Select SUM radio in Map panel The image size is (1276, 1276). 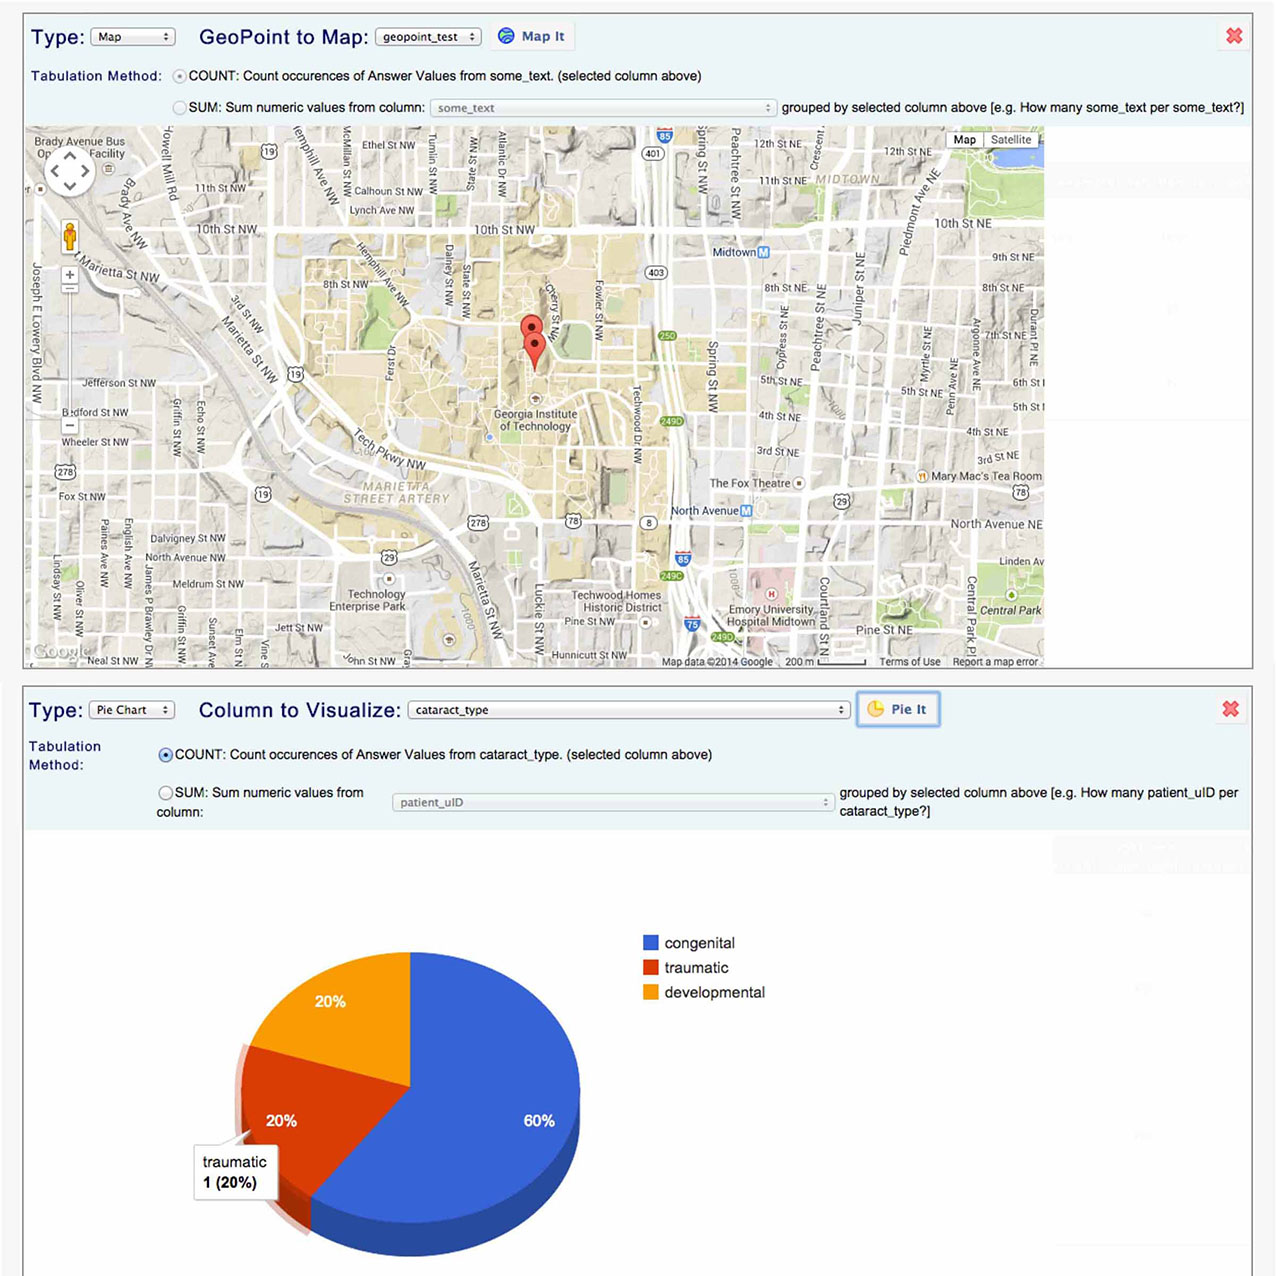(x=180, y=107)
